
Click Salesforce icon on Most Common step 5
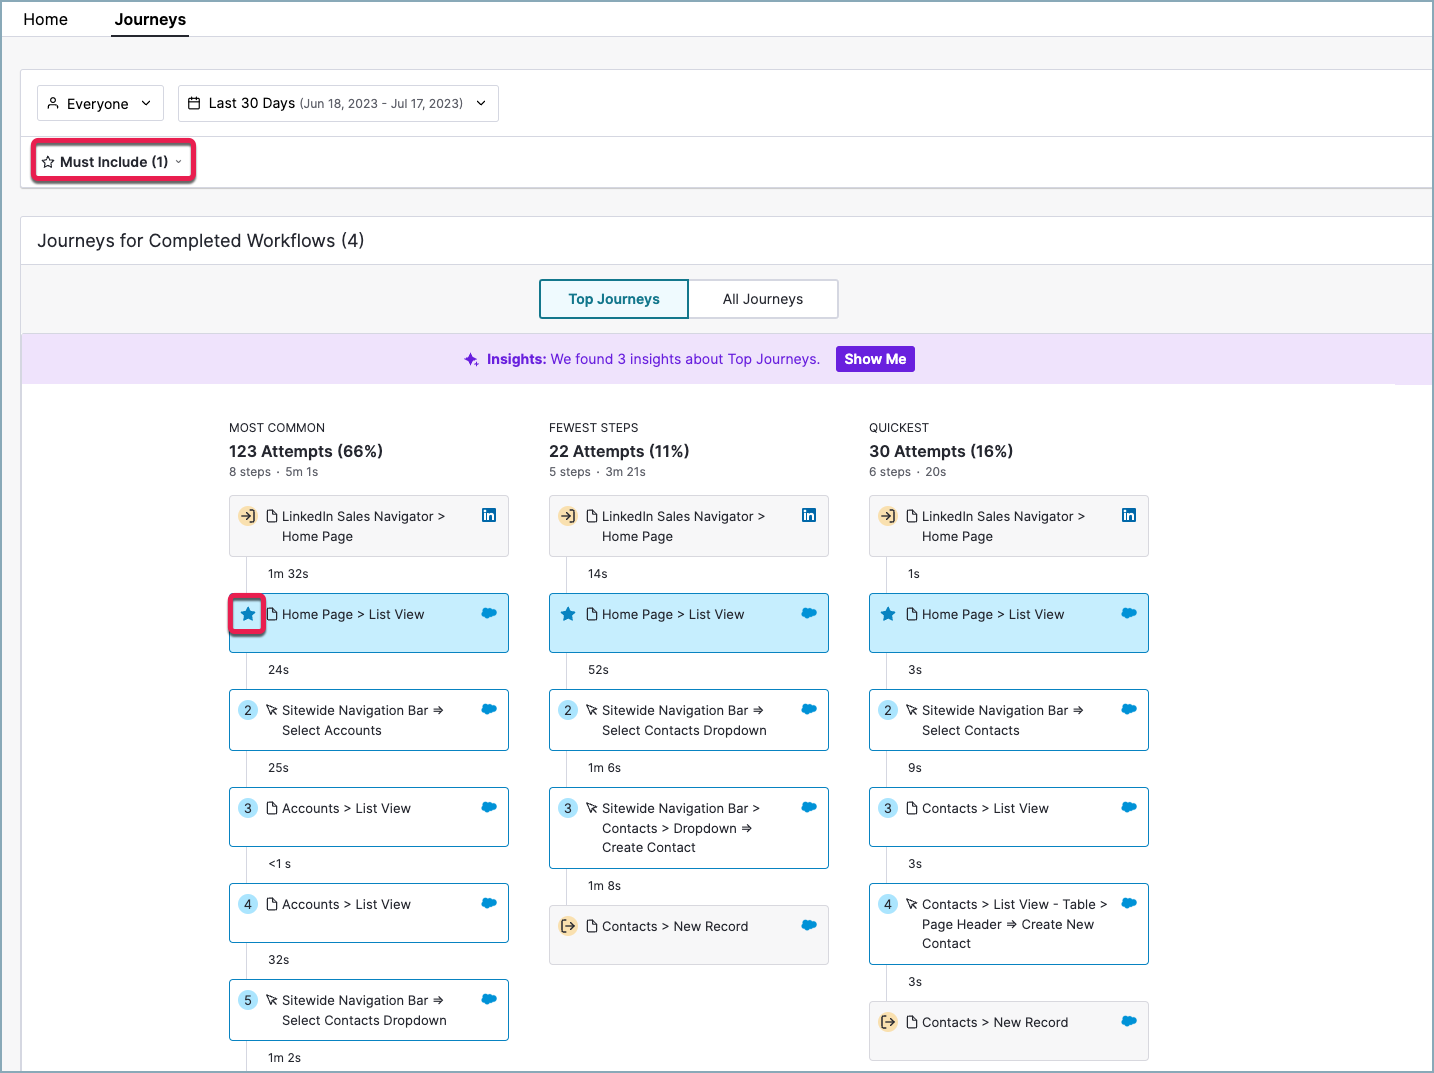pyautogui.click(x=489, y=999)
